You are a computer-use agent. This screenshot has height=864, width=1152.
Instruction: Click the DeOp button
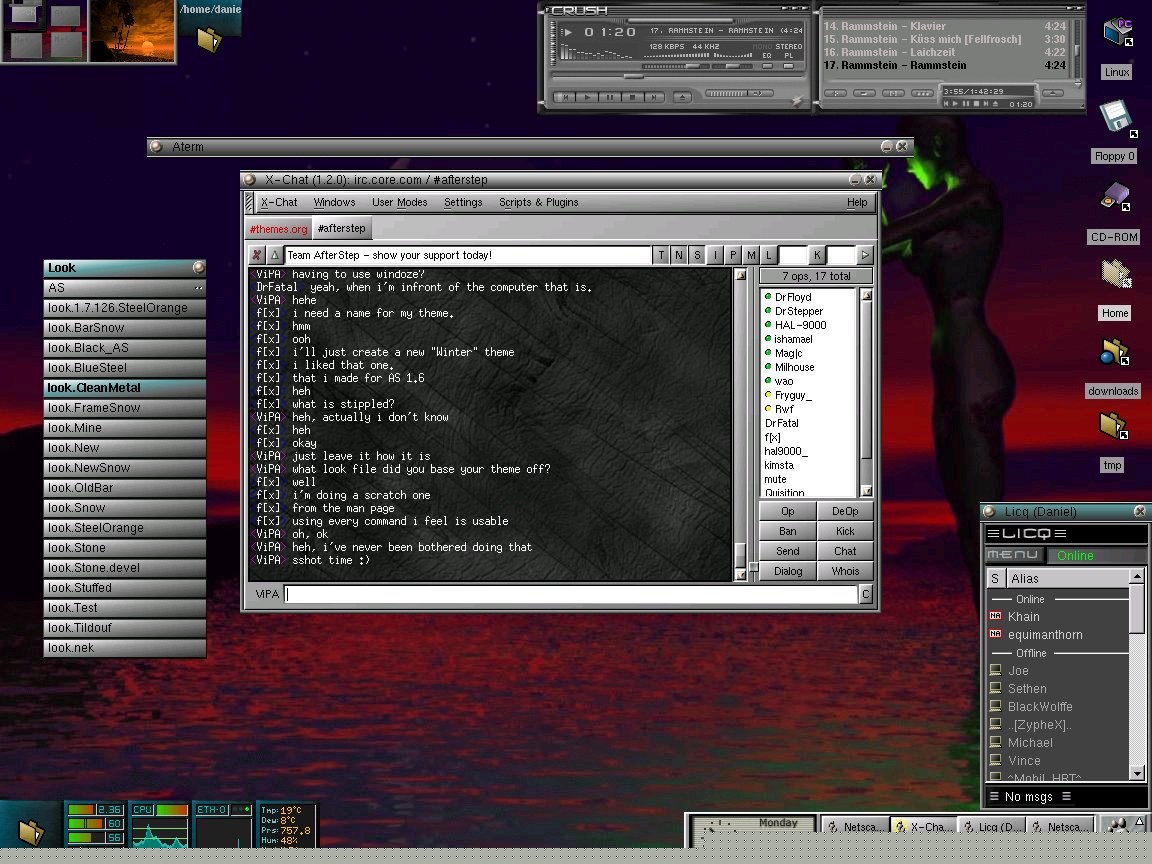(x=845, y=511)
